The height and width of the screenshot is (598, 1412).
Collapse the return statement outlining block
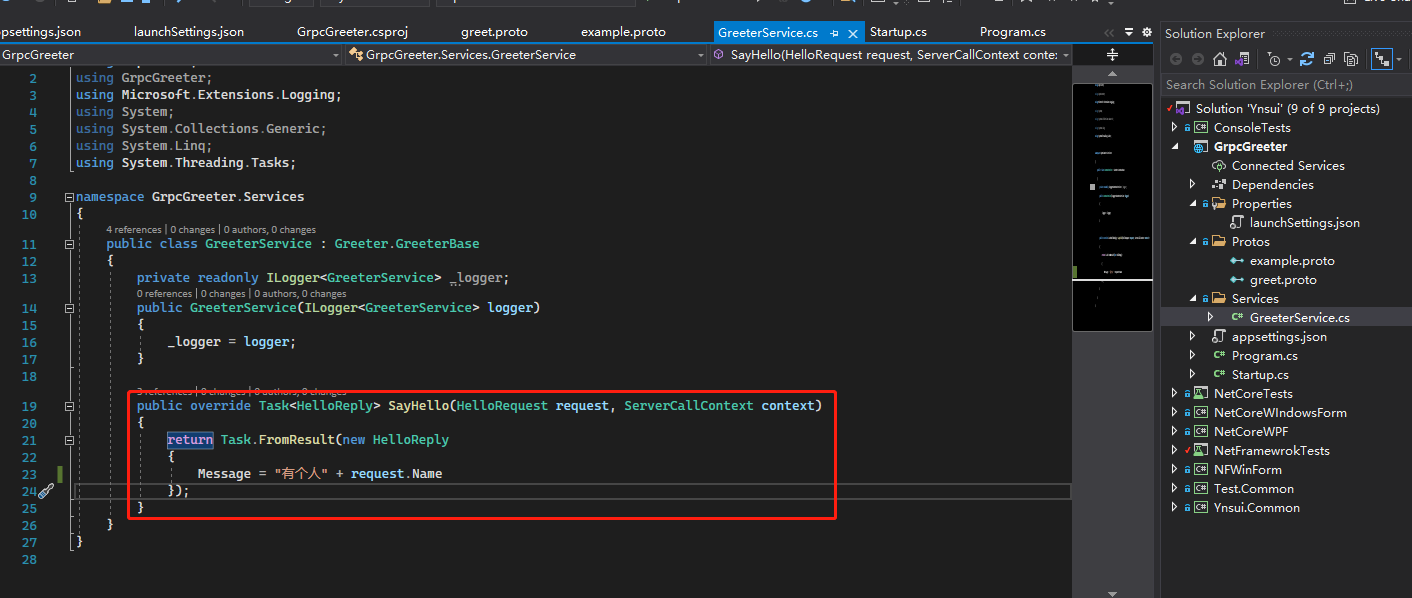click(68, 440)
